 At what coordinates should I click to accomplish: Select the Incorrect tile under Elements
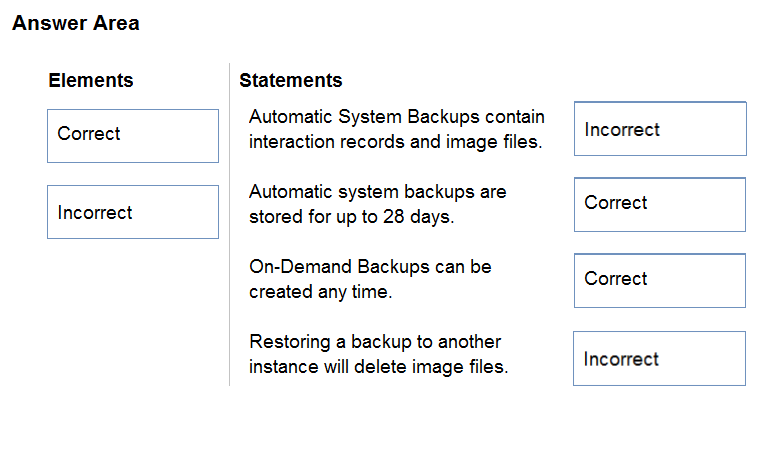tap(133, 212)
